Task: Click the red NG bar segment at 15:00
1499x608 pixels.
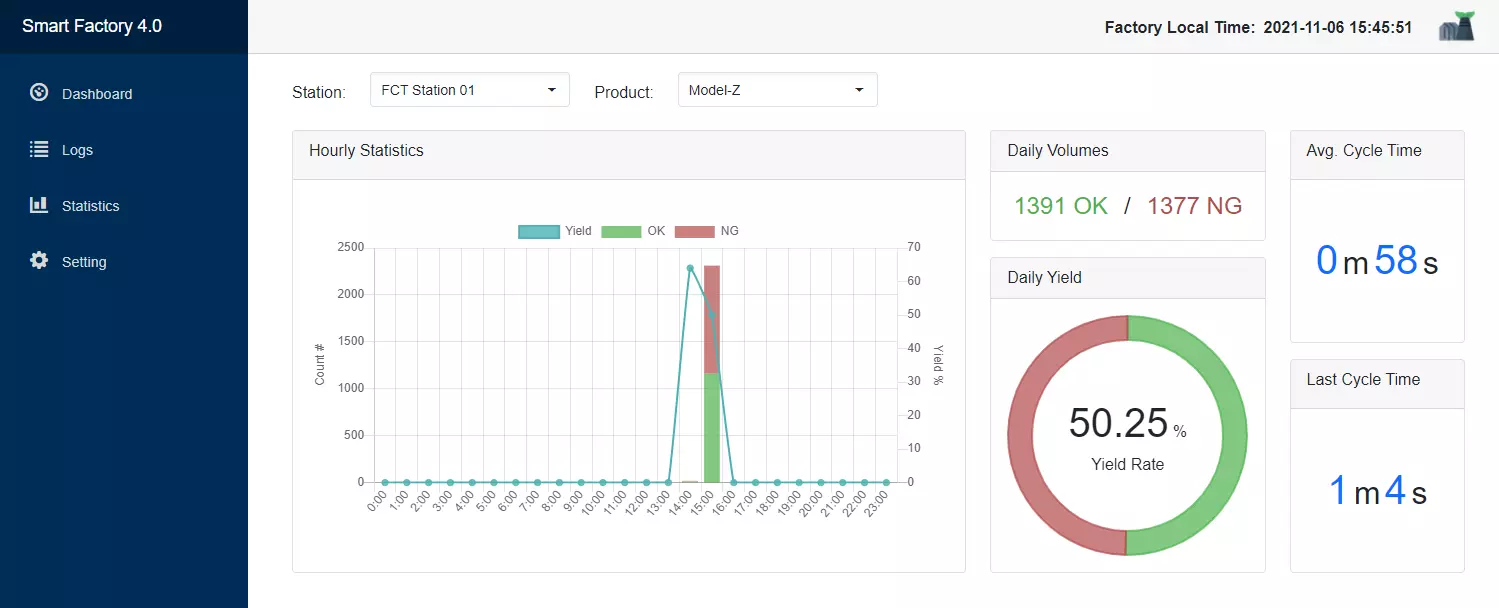Action: click(712, 318)
